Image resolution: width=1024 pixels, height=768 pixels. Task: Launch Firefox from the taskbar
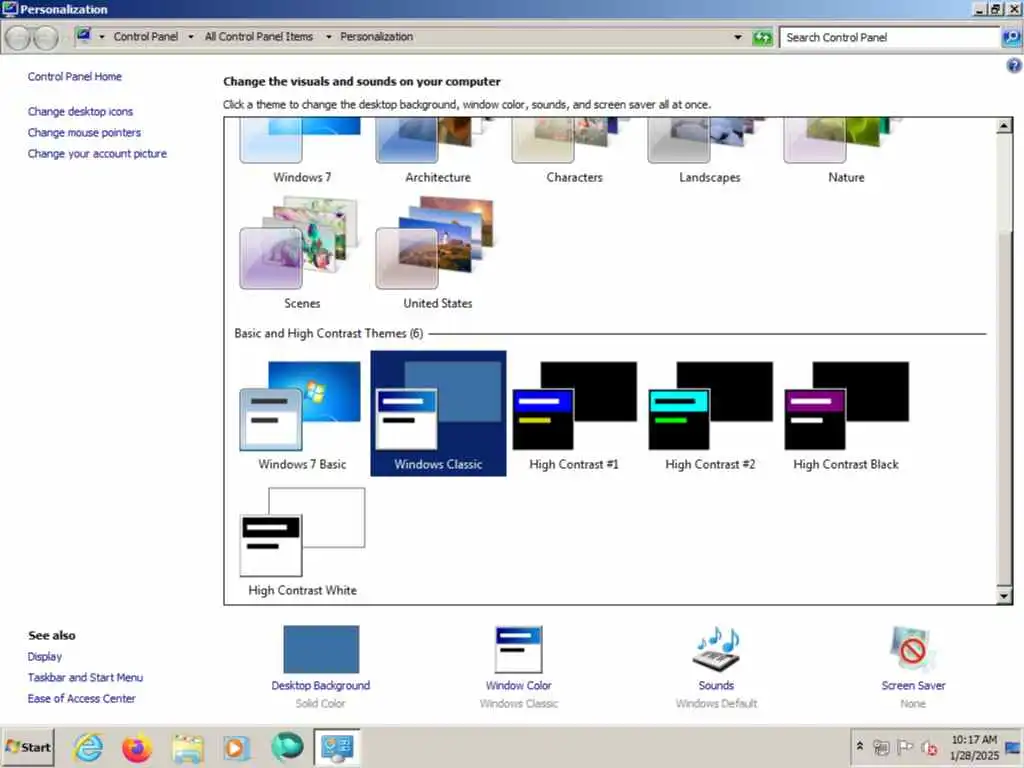coord(137,747)
